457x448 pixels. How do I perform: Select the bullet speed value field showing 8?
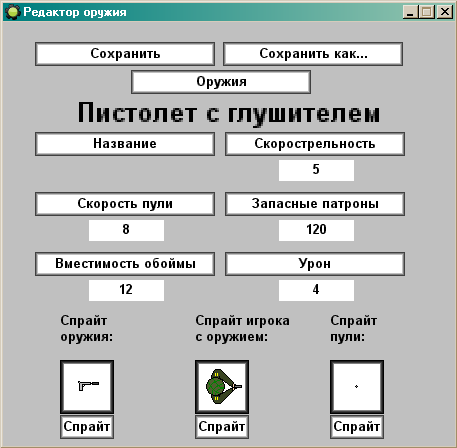point(126,230)
